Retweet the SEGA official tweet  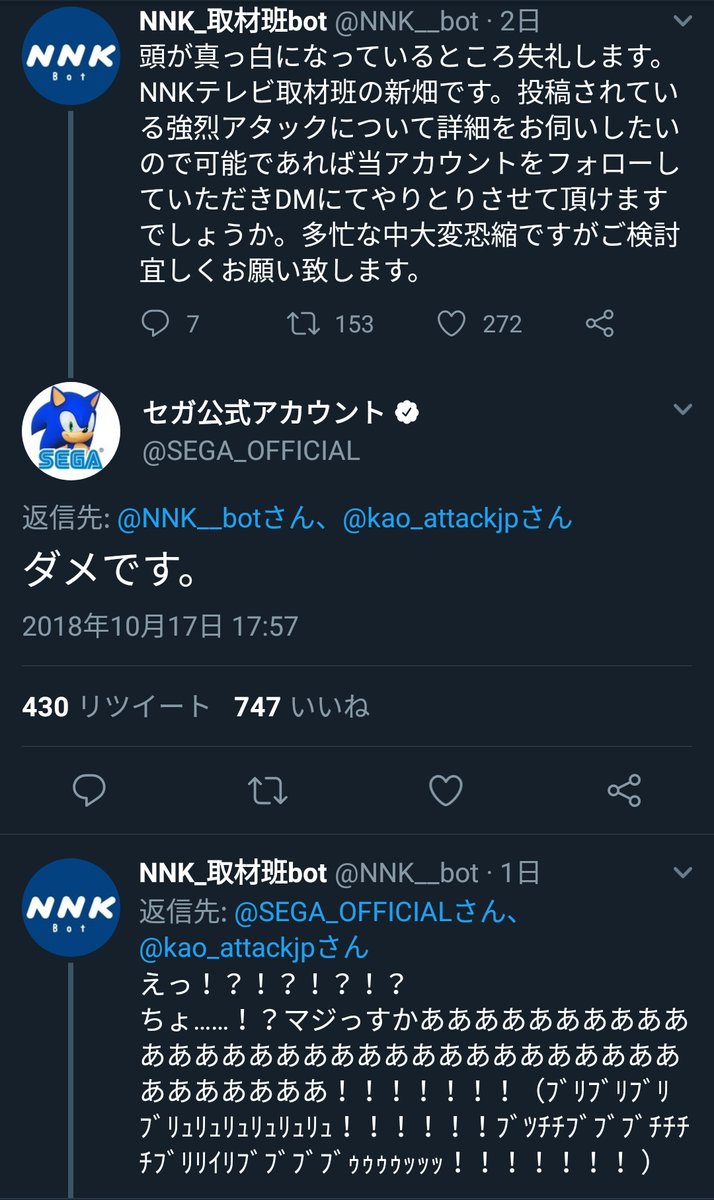[x=267, y=792]
